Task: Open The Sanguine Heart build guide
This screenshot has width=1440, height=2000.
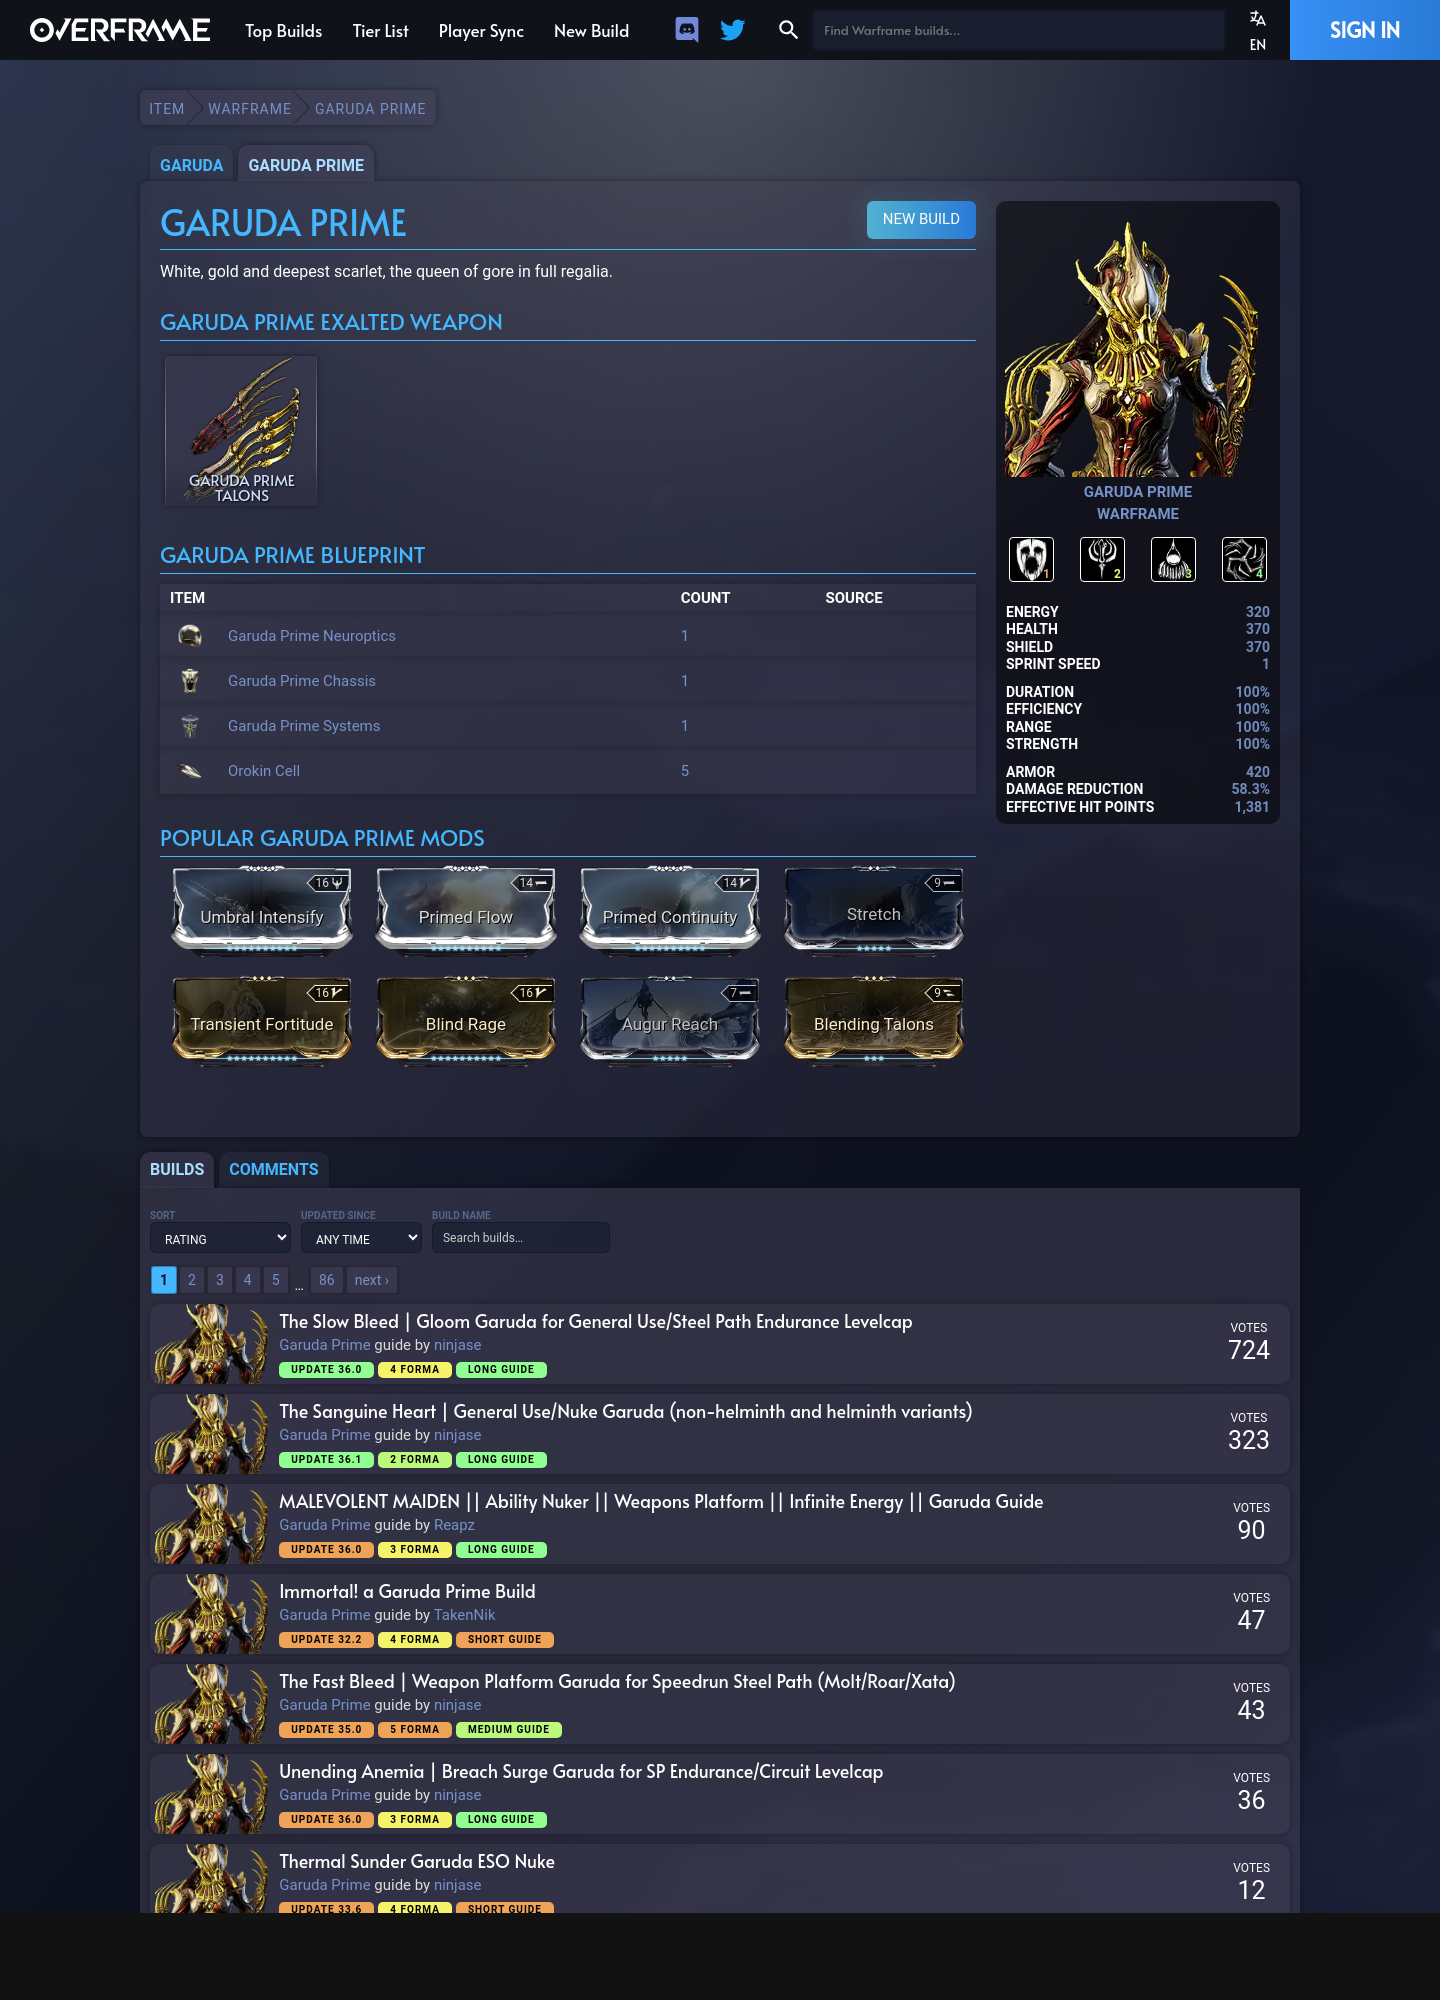Action: coord(626,1411)
